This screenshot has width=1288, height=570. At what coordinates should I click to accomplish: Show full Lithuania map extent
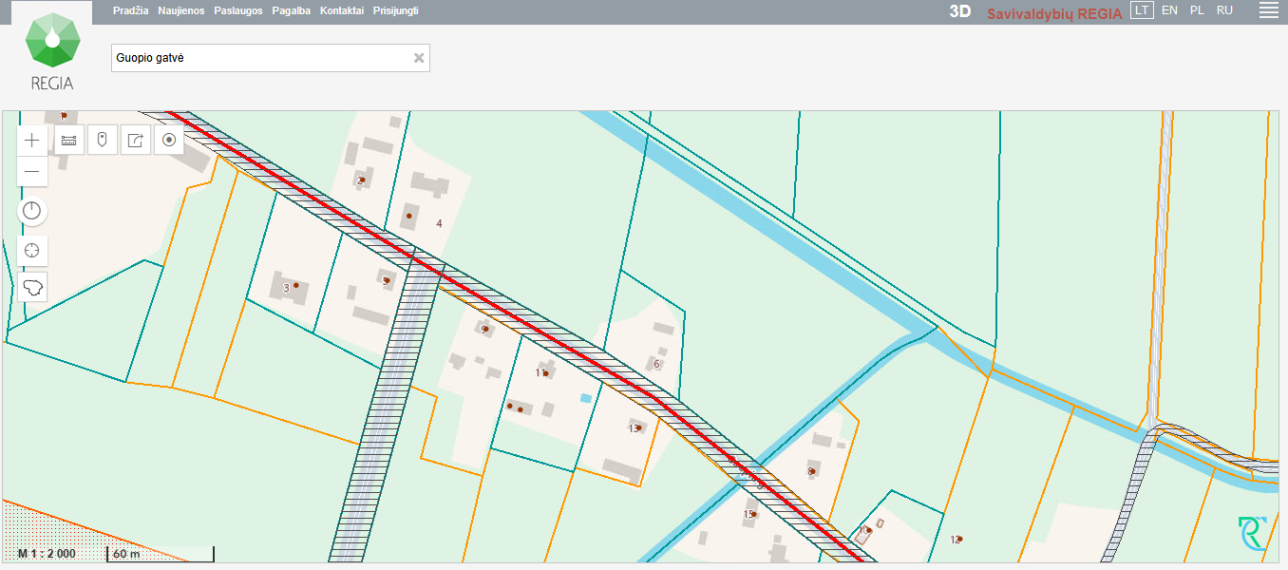click(32, 288)
